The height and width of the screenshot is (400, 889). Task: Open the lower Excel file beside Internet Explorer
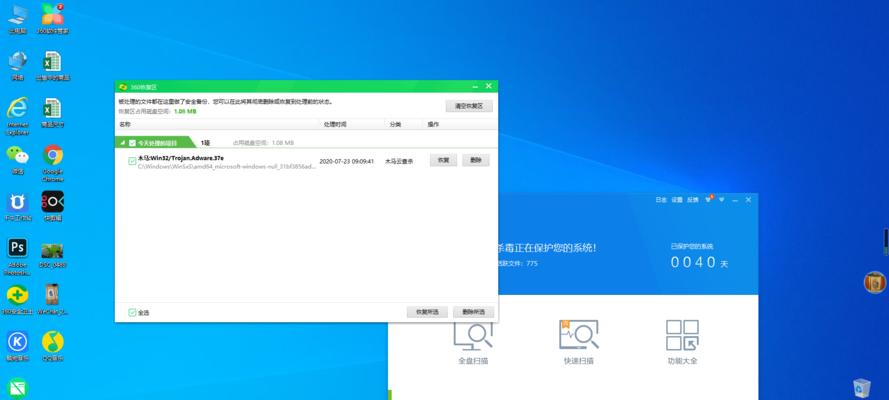point(53,113)
